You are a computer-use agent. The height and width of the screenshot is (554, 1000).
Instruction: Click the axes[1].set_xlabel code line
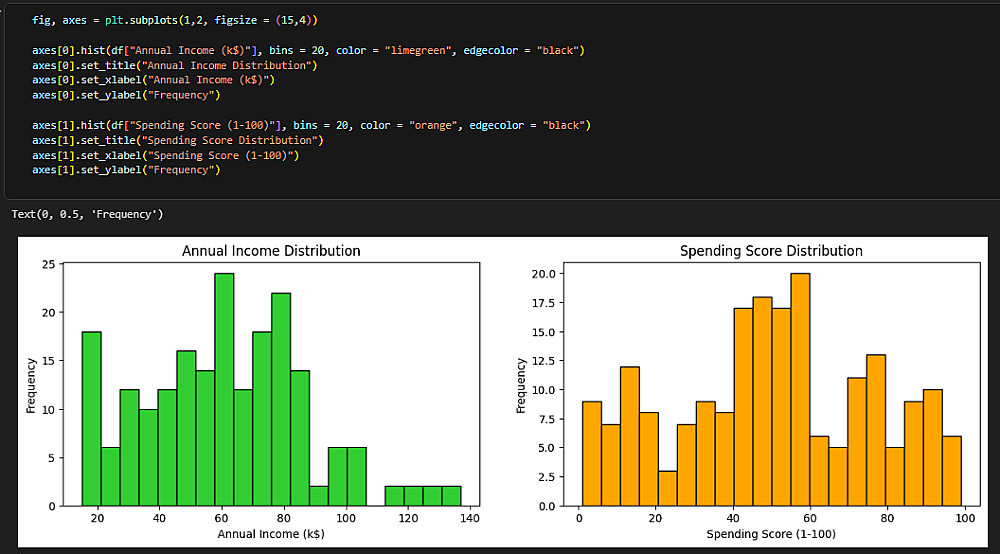(165, 155)
